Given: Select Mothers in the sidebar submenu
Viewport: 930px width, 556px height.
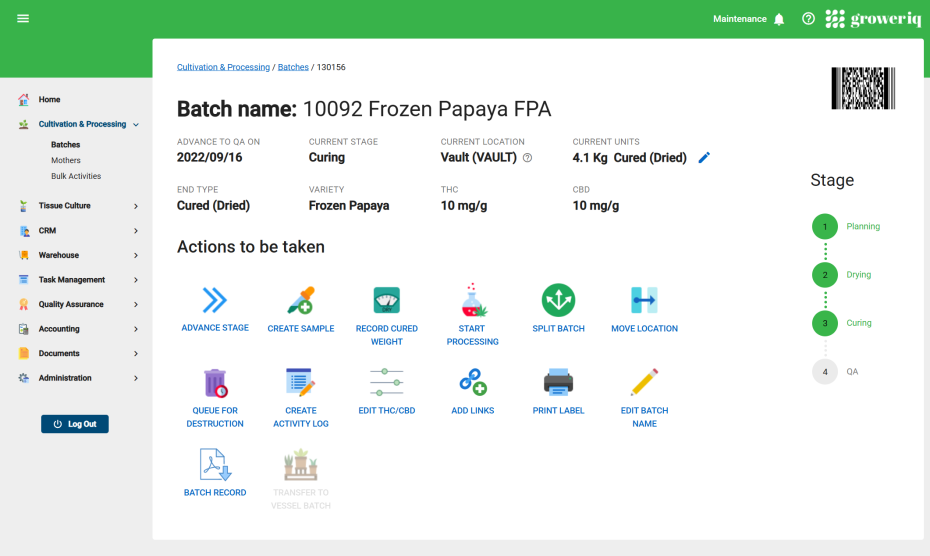Looking at the screenshot, I should coord(66,160).
